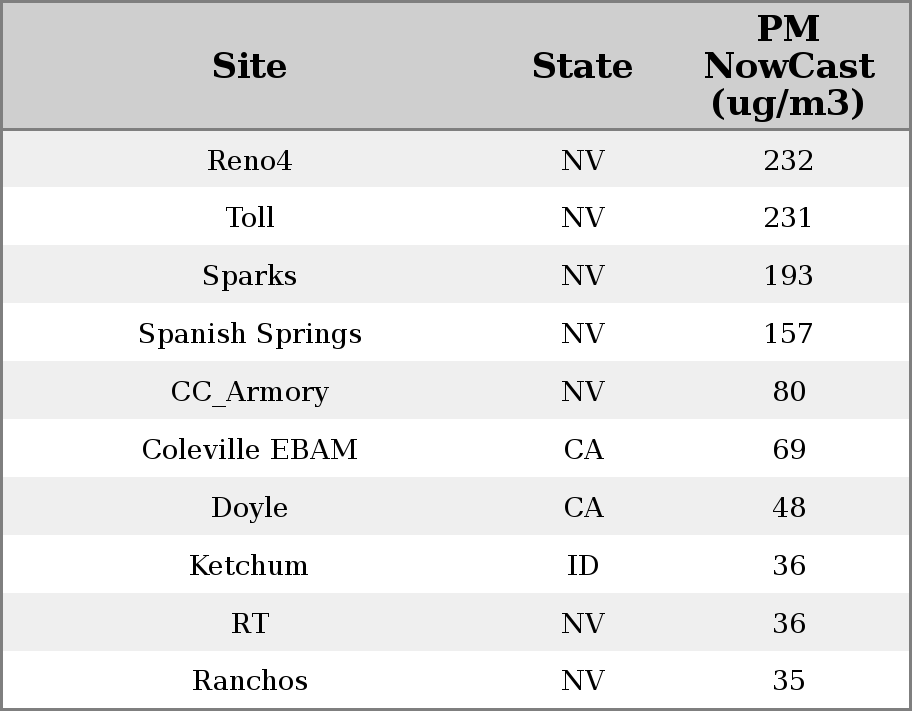This screenshot has height=711, width=912.
Task: Click the CC_Armory site name
Action: (249, 392)
